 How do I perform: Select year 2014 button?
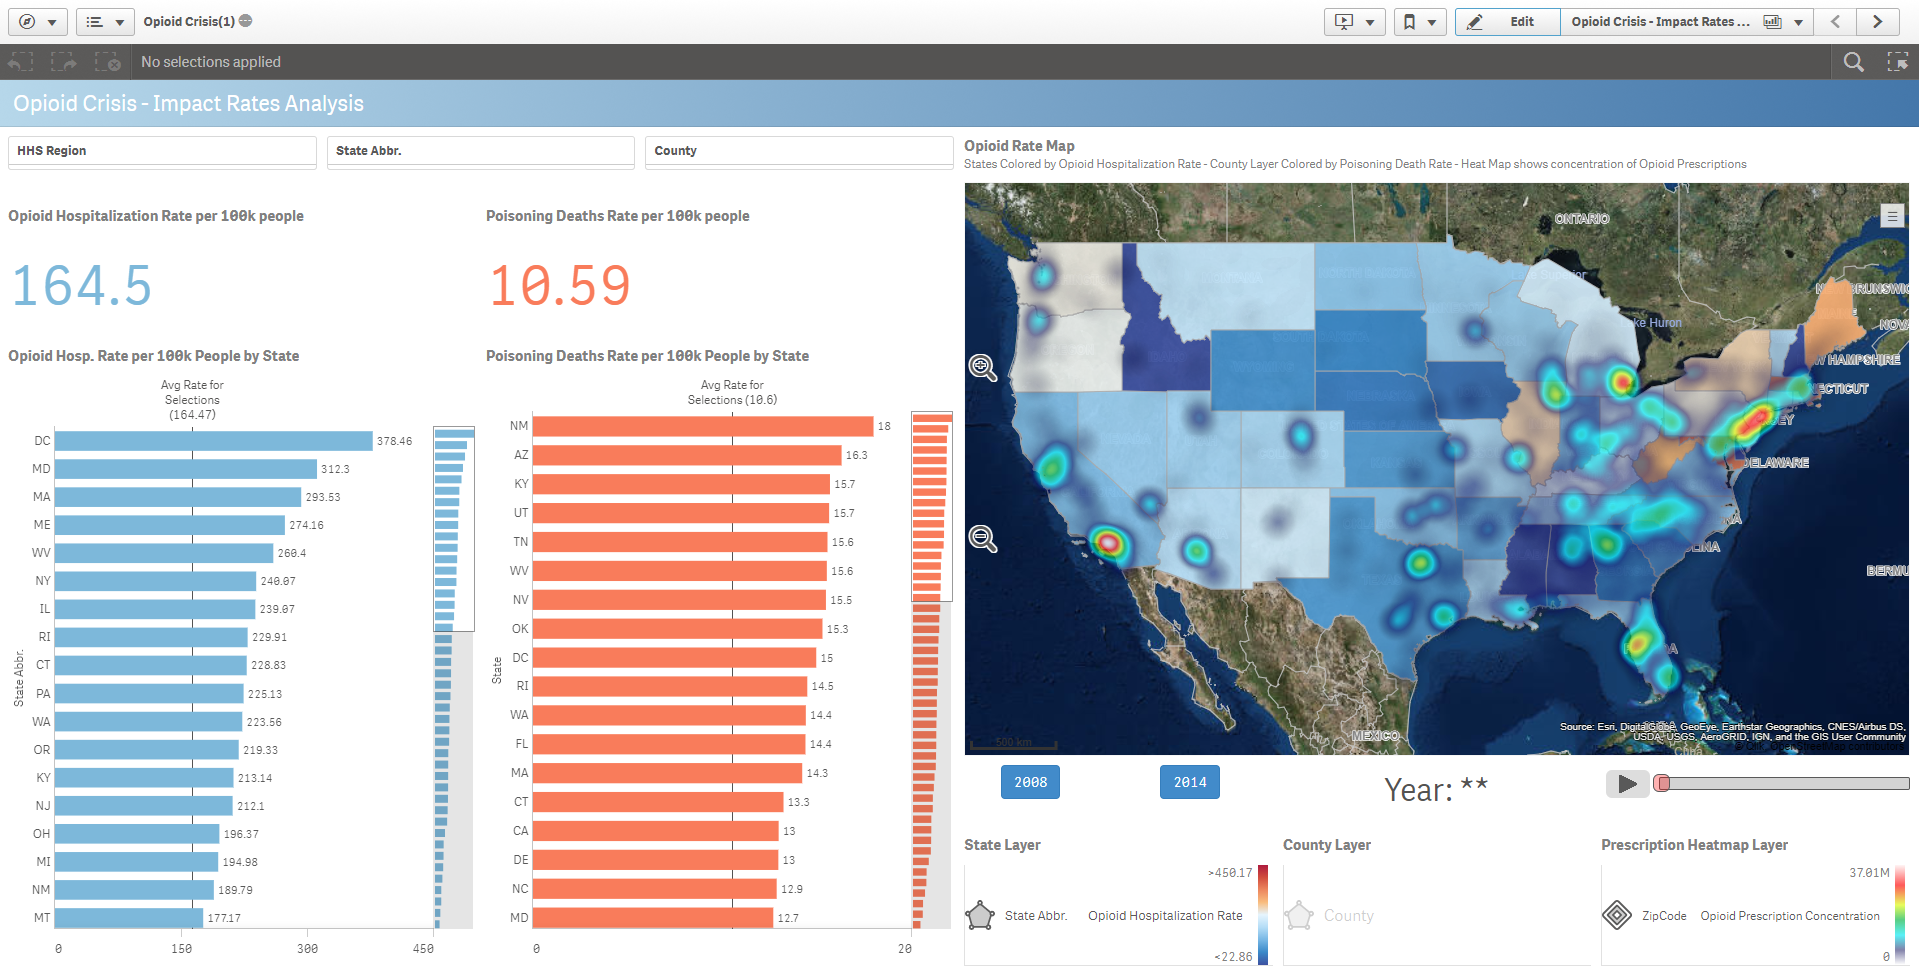coord(1189,782)
